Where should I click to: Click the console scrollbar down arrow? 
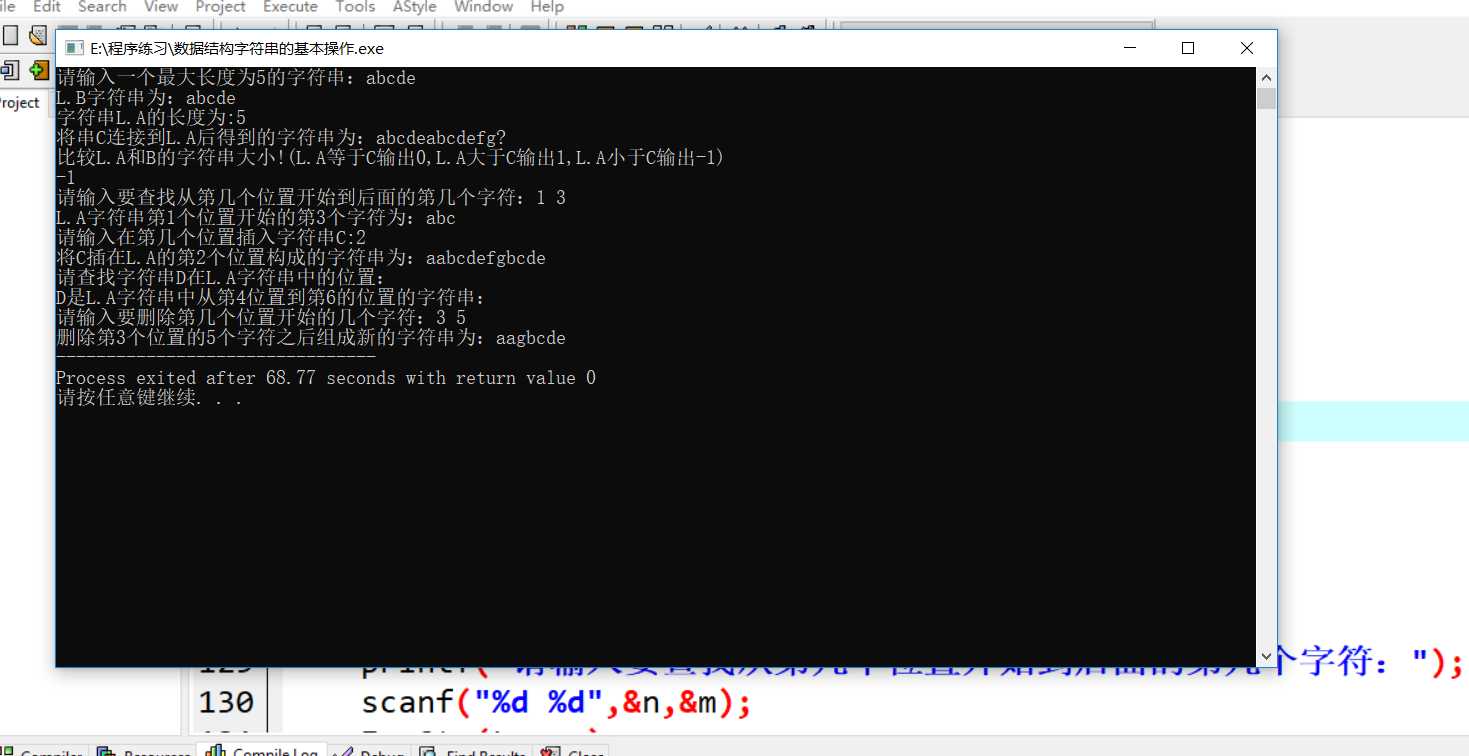[1267, 656]
